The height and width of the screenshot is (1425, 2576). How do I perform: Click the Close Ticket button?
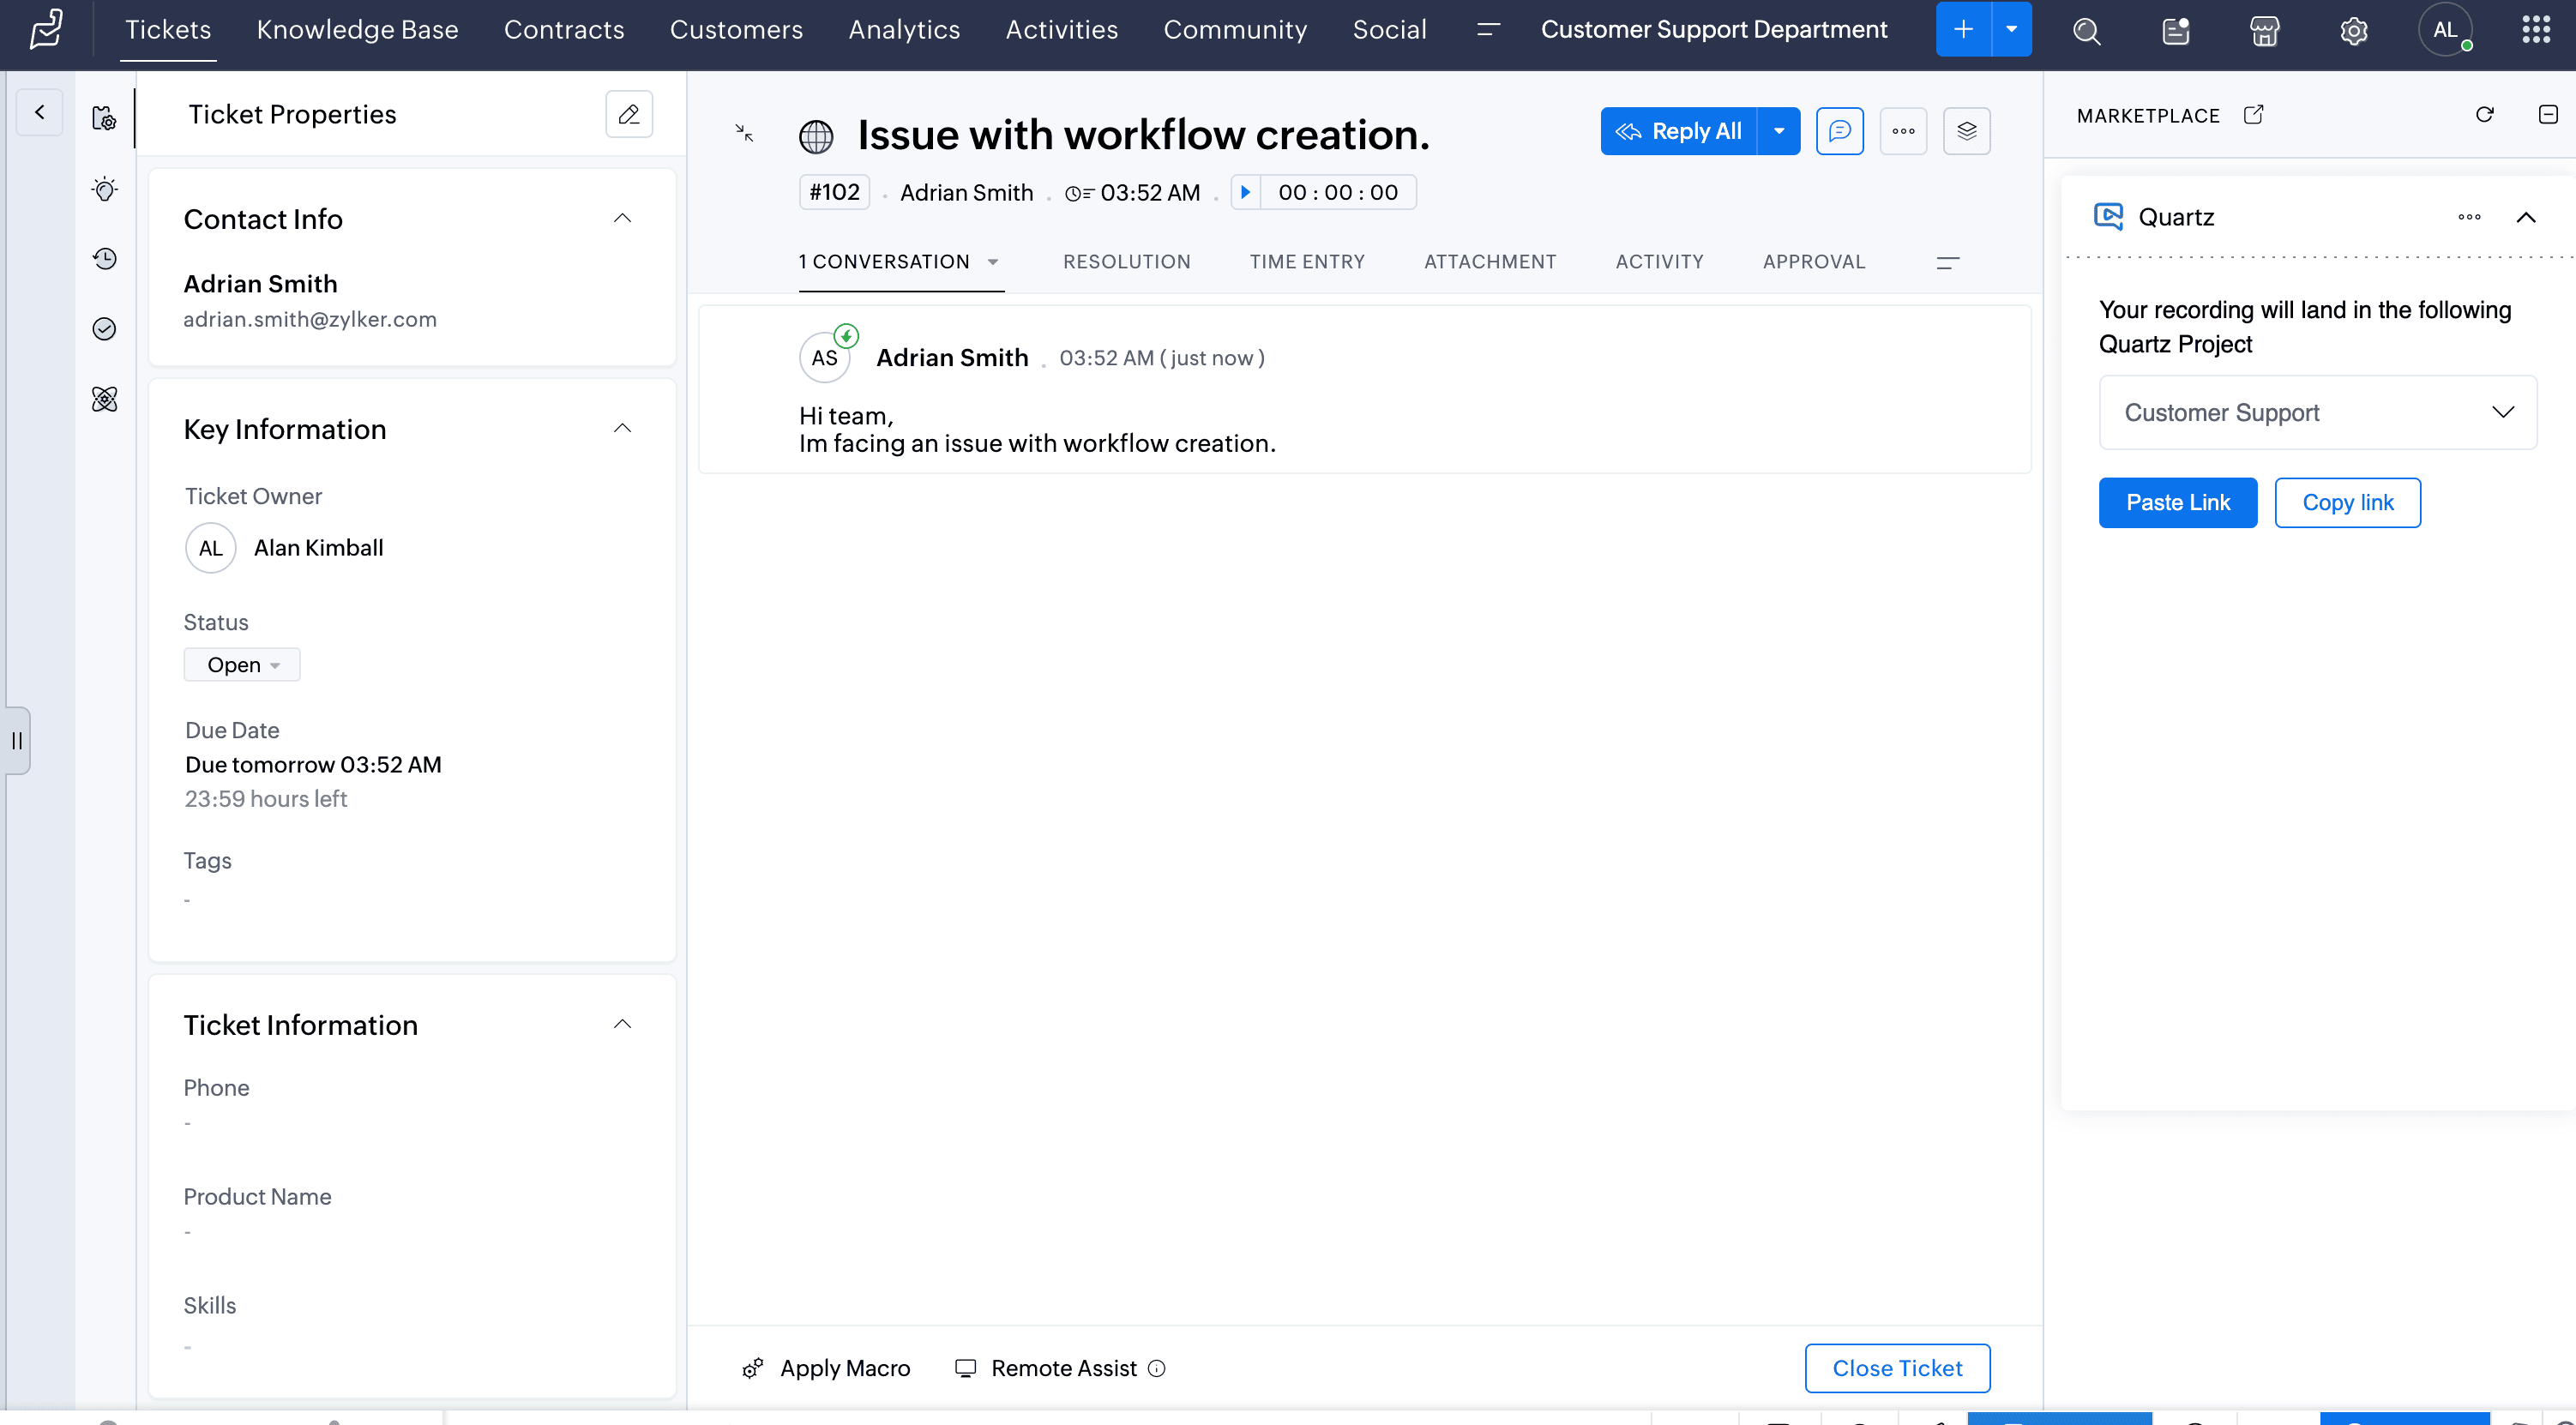[1896, 1368]
